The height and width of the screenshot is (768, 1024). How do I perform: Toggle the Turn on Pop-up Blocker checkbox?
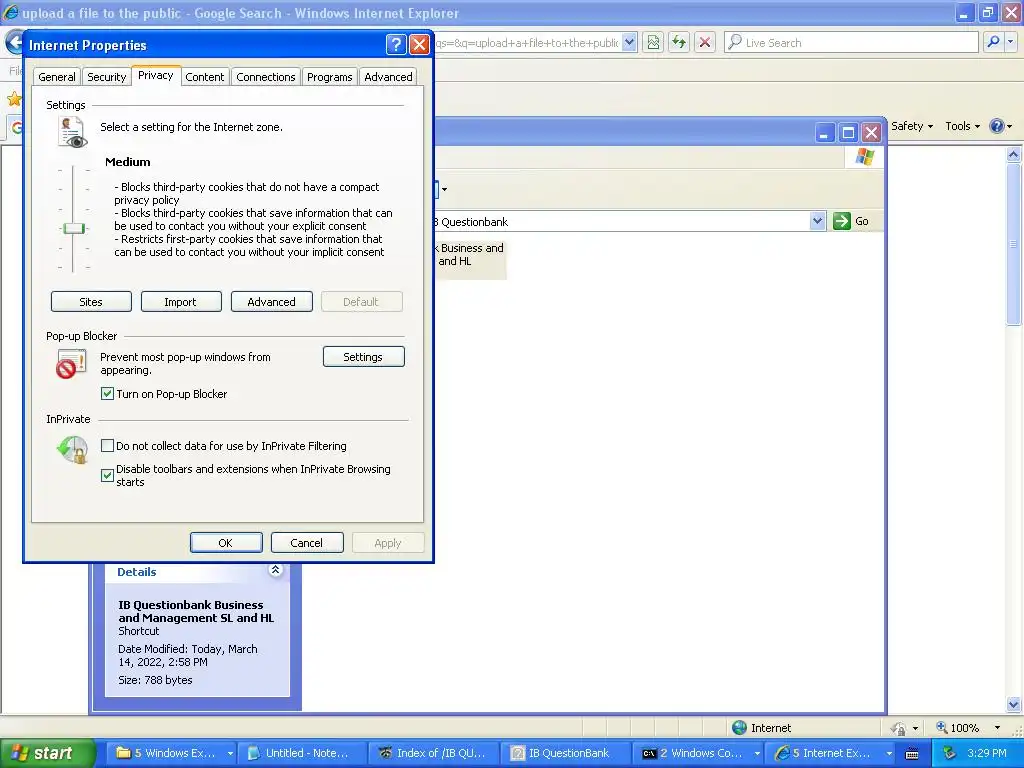(x=107, y=394)
